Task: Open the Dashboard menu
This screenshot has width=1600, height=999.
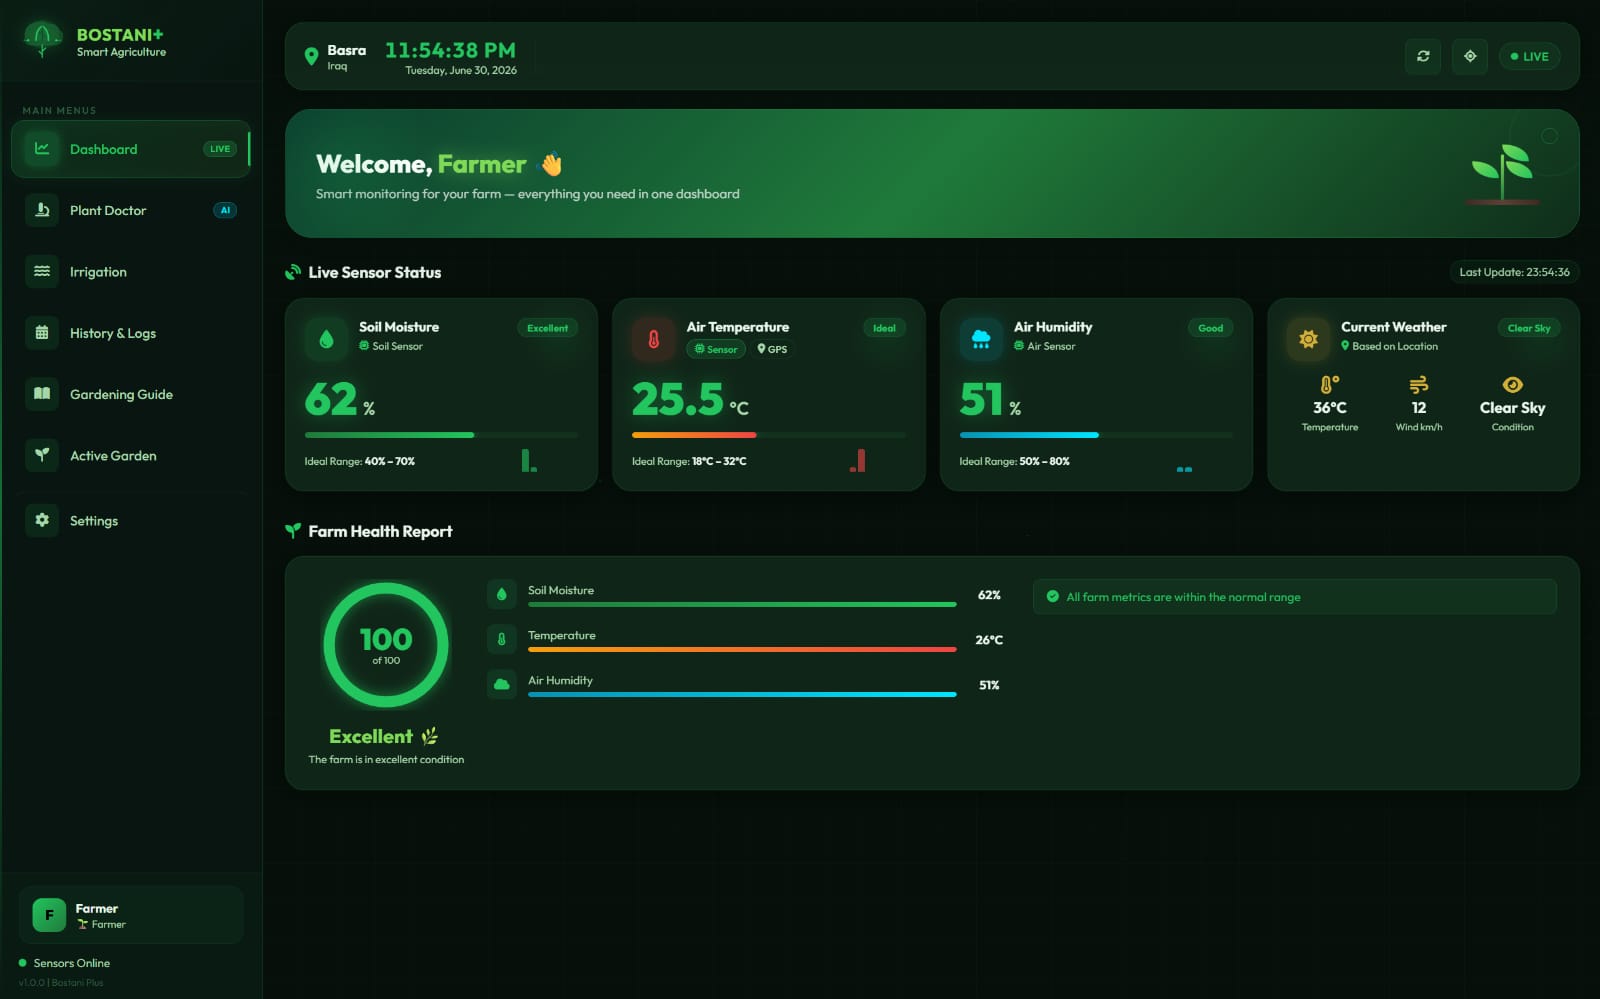Action: [131, 149]
